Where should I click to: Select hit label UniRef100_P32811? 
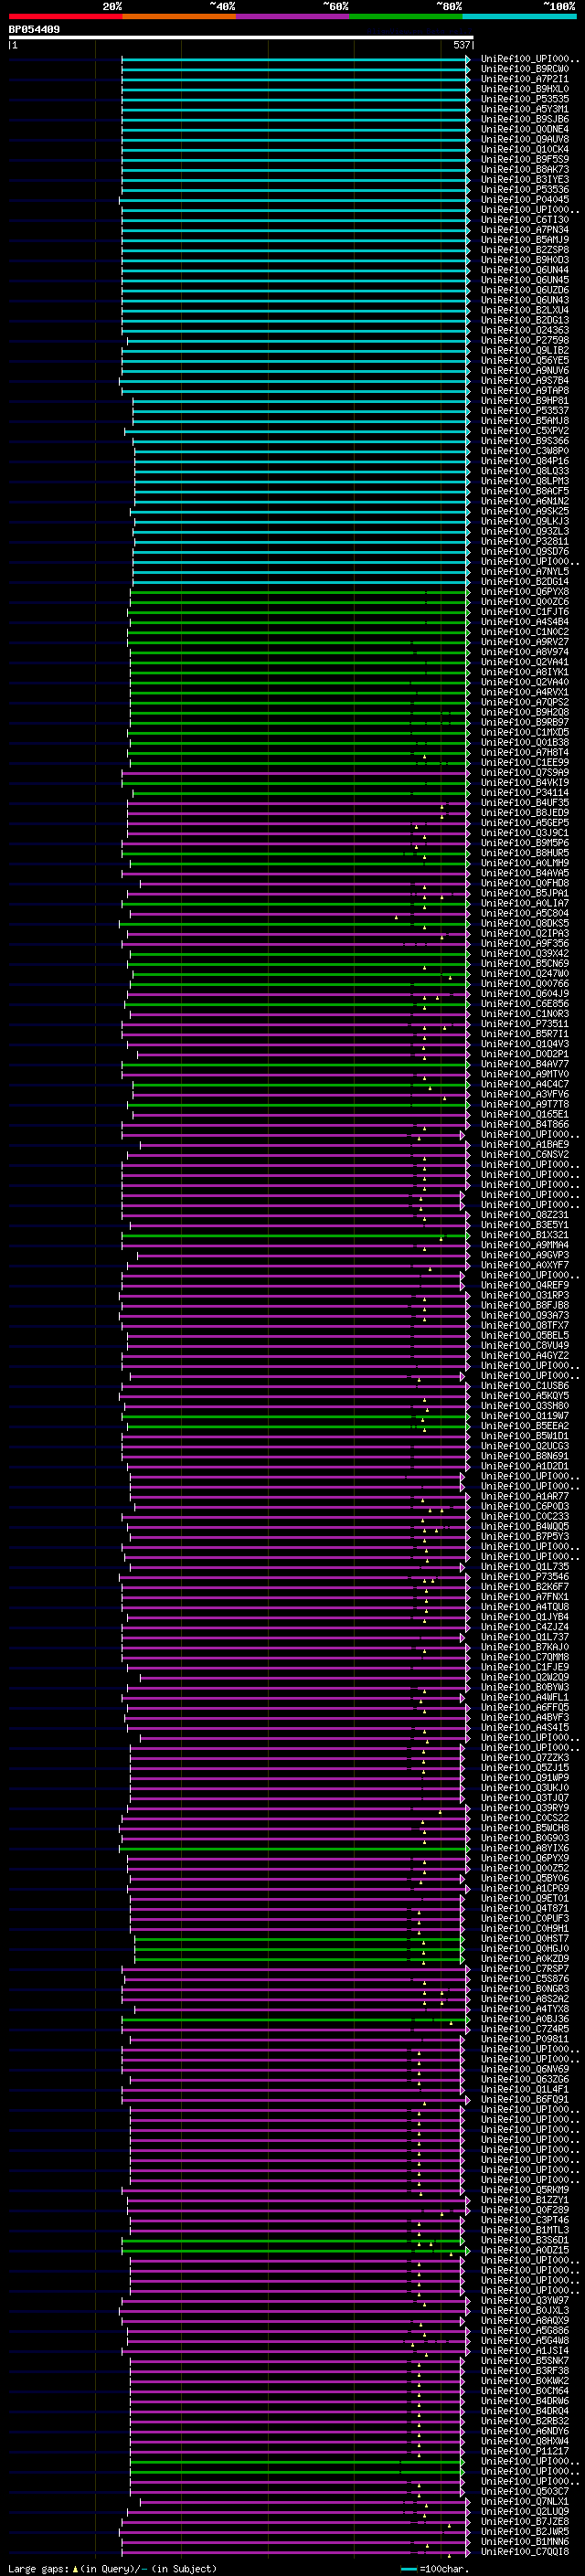click(x=524, y=541)
